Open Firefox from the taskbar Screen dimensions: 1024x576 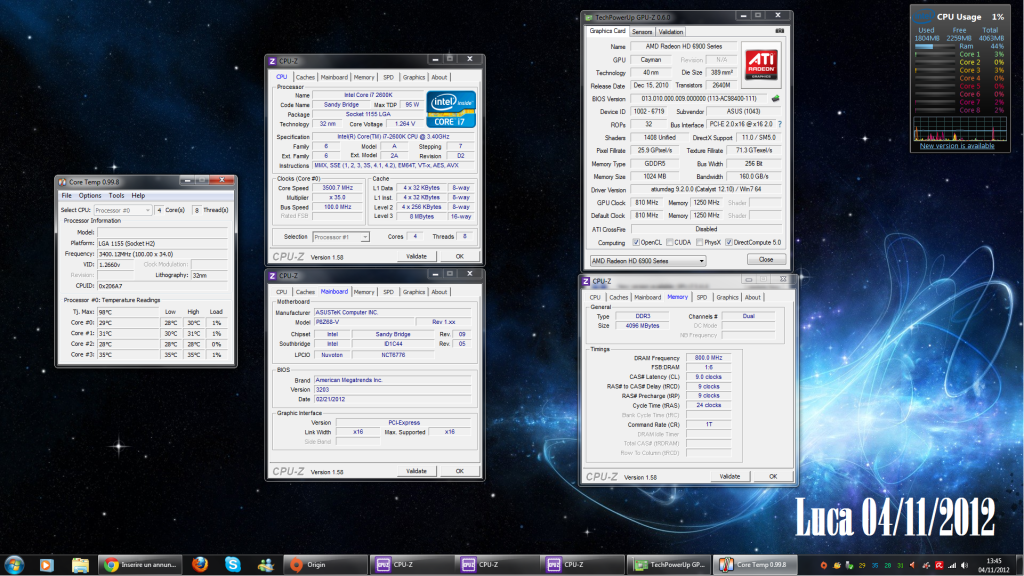pos(200,564)
